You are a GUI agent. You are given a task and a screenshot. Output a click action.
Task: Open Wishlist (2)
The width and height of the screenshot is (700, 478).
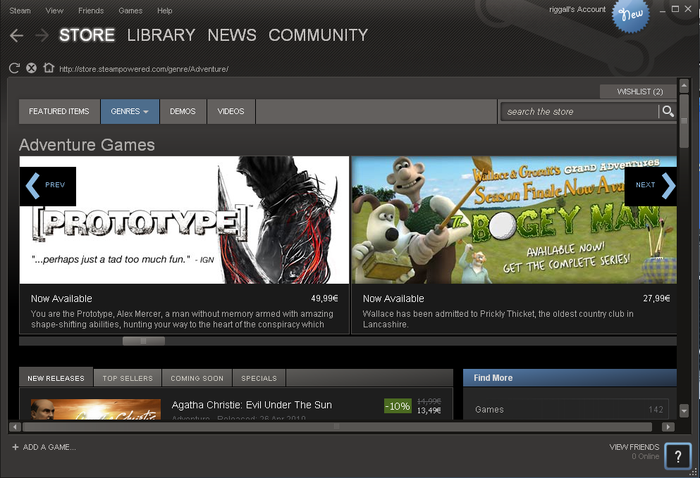point(639,91)
